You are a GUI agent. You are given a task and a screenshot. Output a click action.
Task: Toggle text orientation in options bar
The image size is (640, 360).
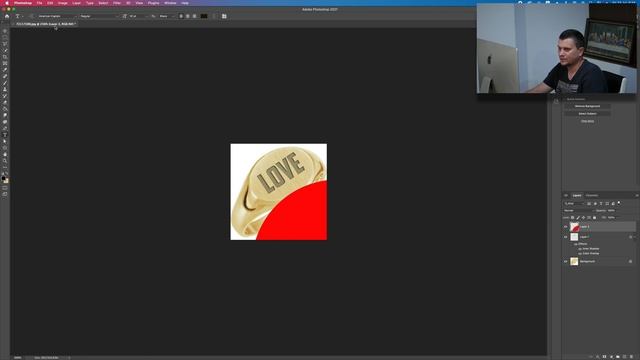(31, 16)
